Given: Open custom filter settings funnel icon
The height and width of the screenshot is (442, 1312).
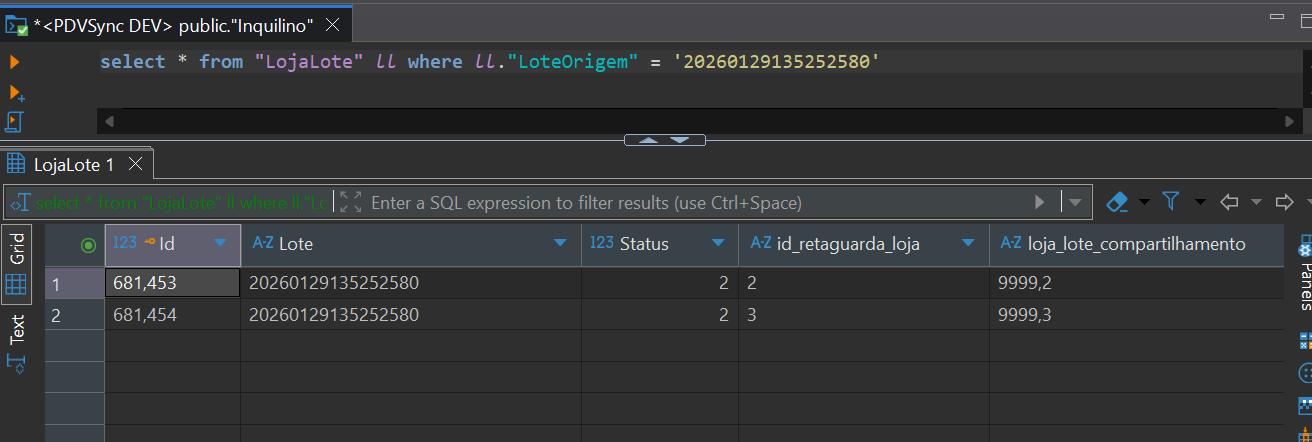Looking at the screenshot, I should (1171, 202).
